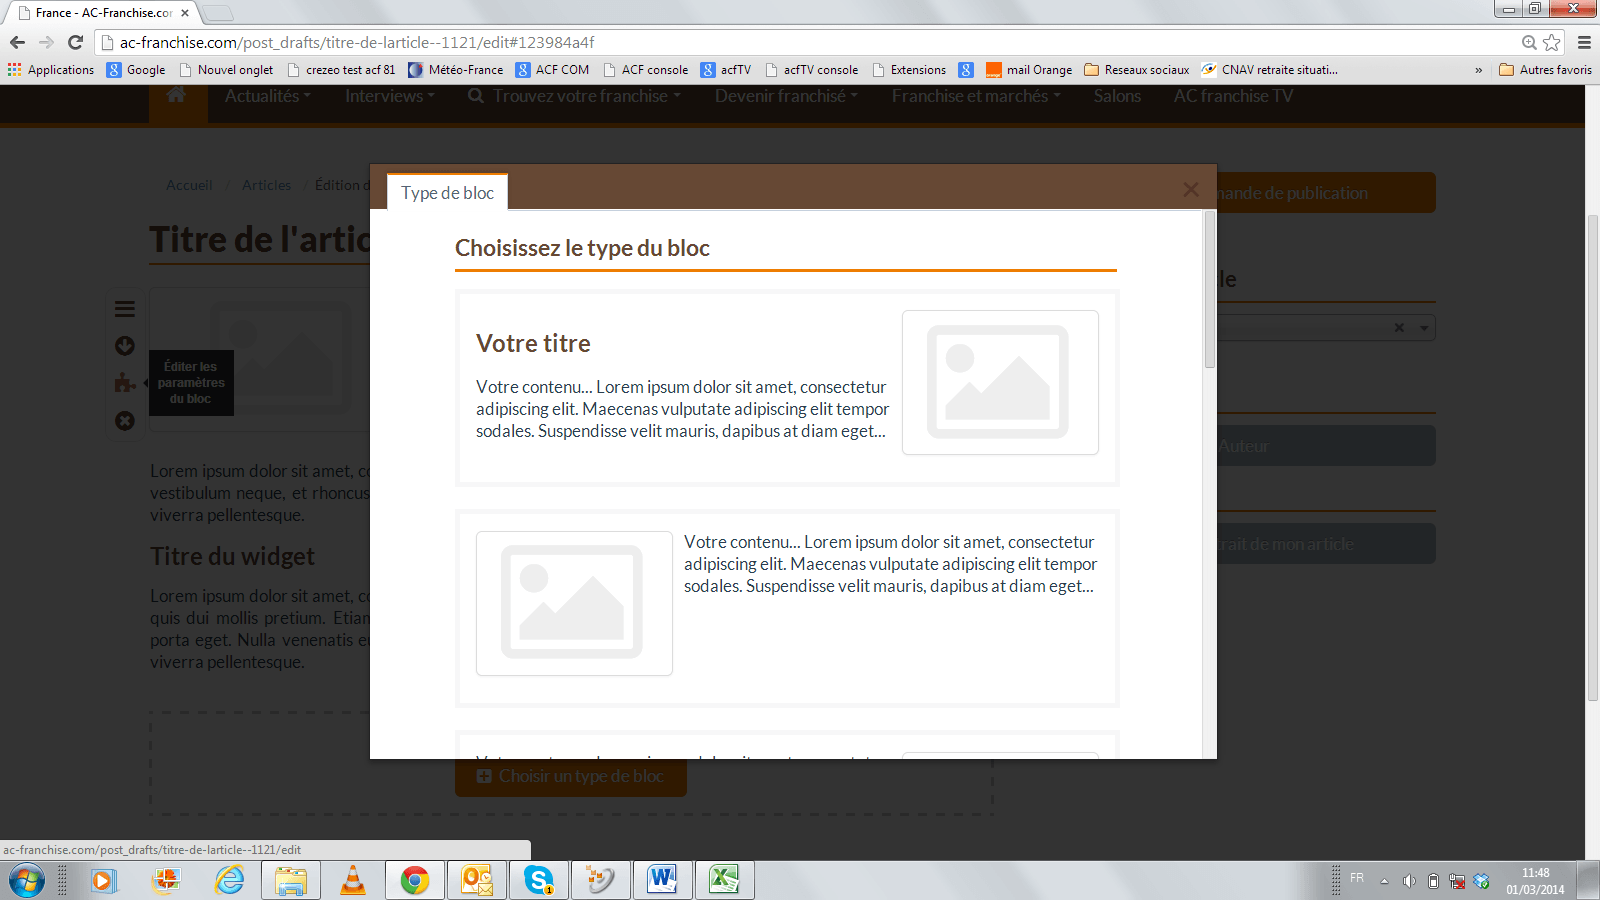Open Microsoft Word from the taskbar

click(x=662, y=880)
